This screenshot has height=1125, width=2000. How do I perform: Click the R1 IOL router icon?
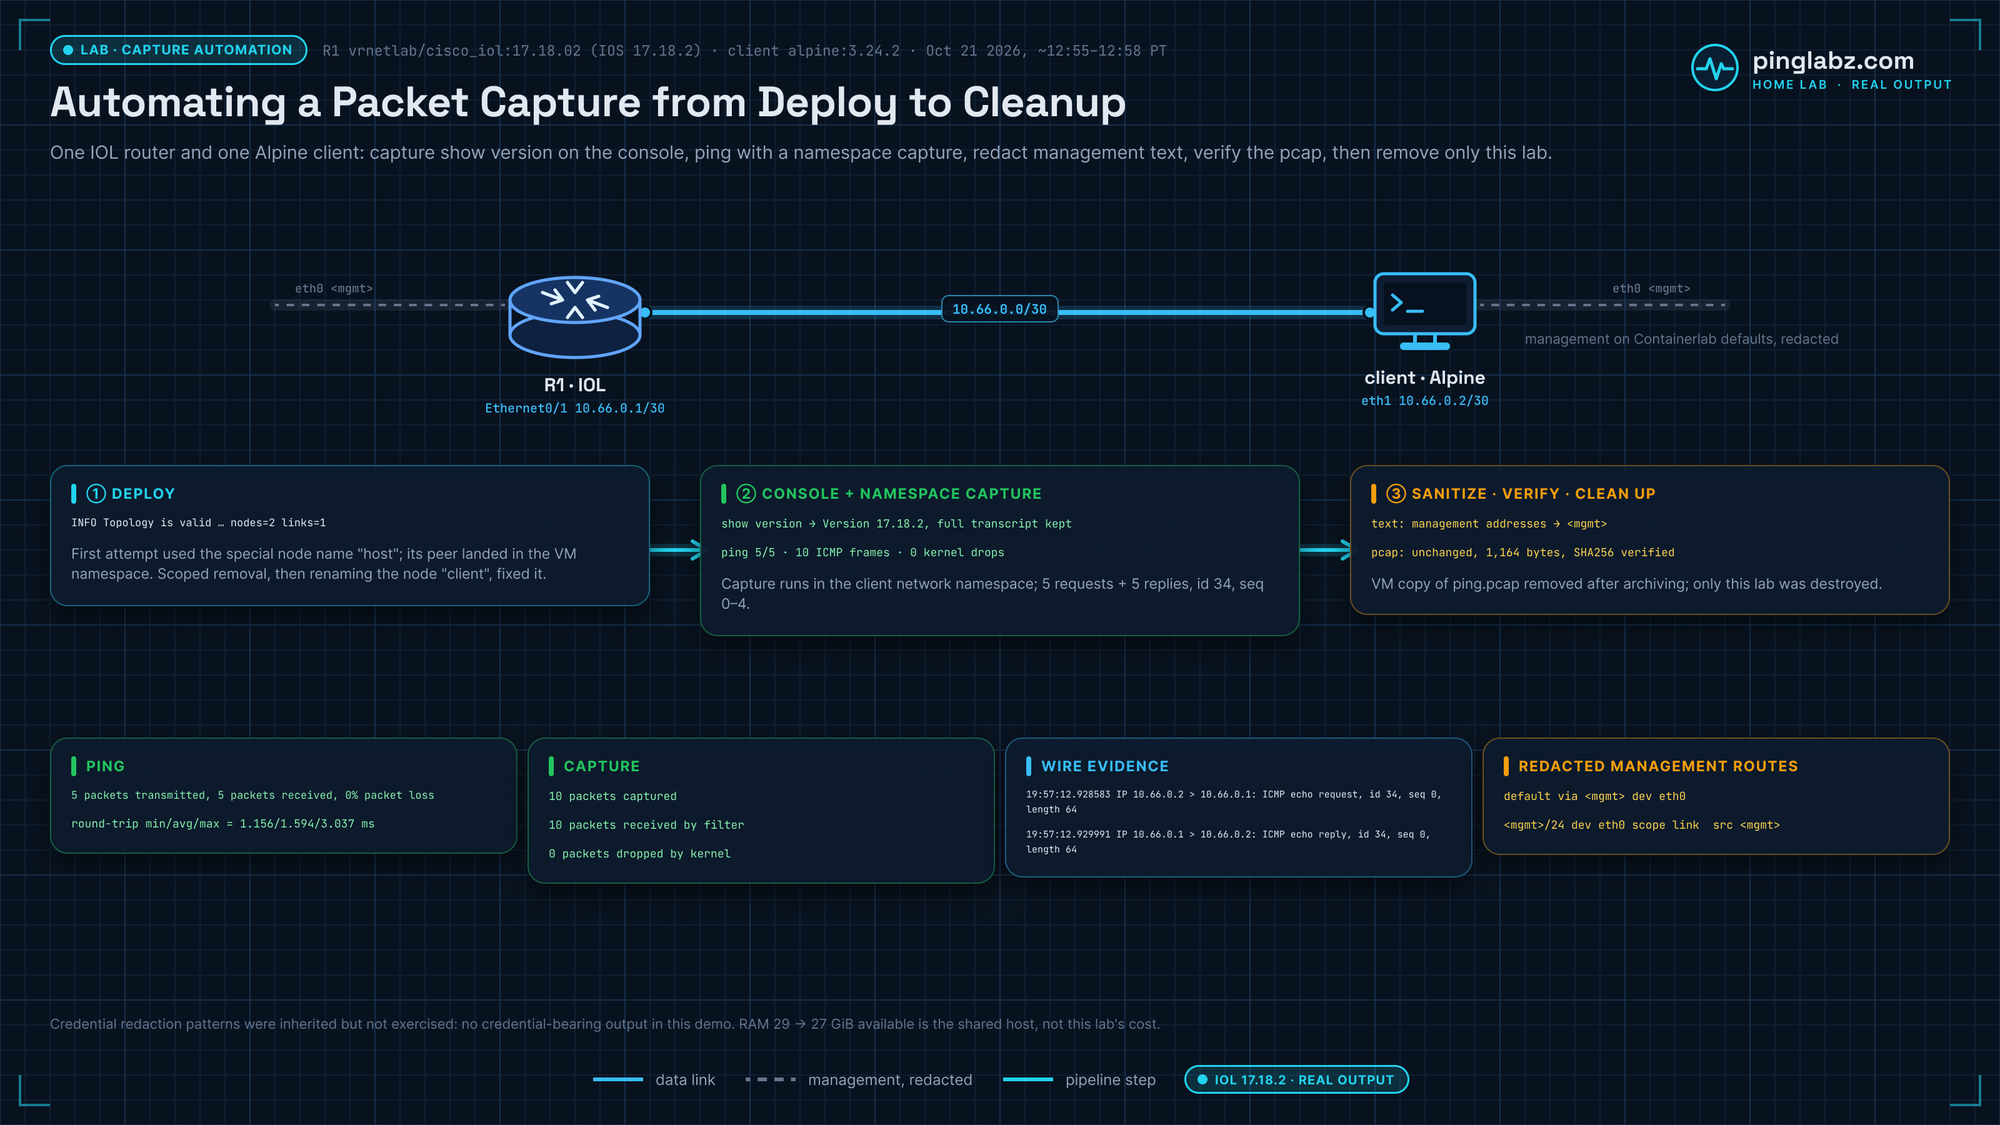575,317
